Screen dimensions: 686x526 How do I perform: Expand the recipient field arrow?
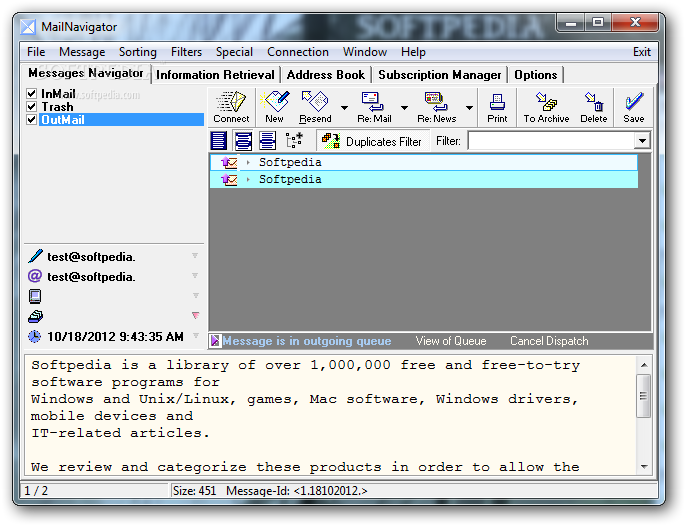(195, 275)
